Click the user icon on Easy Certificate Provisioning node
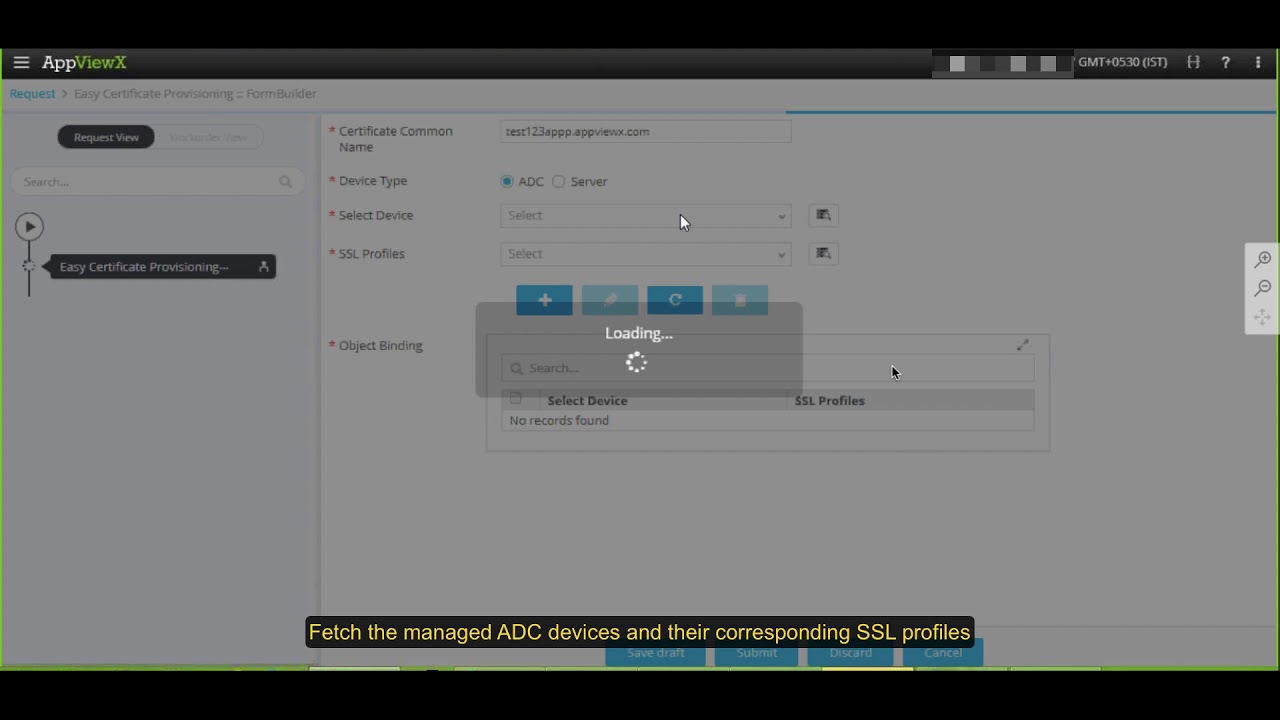The height and width of the screenshot is (720, 1280). tap(263, 267)
